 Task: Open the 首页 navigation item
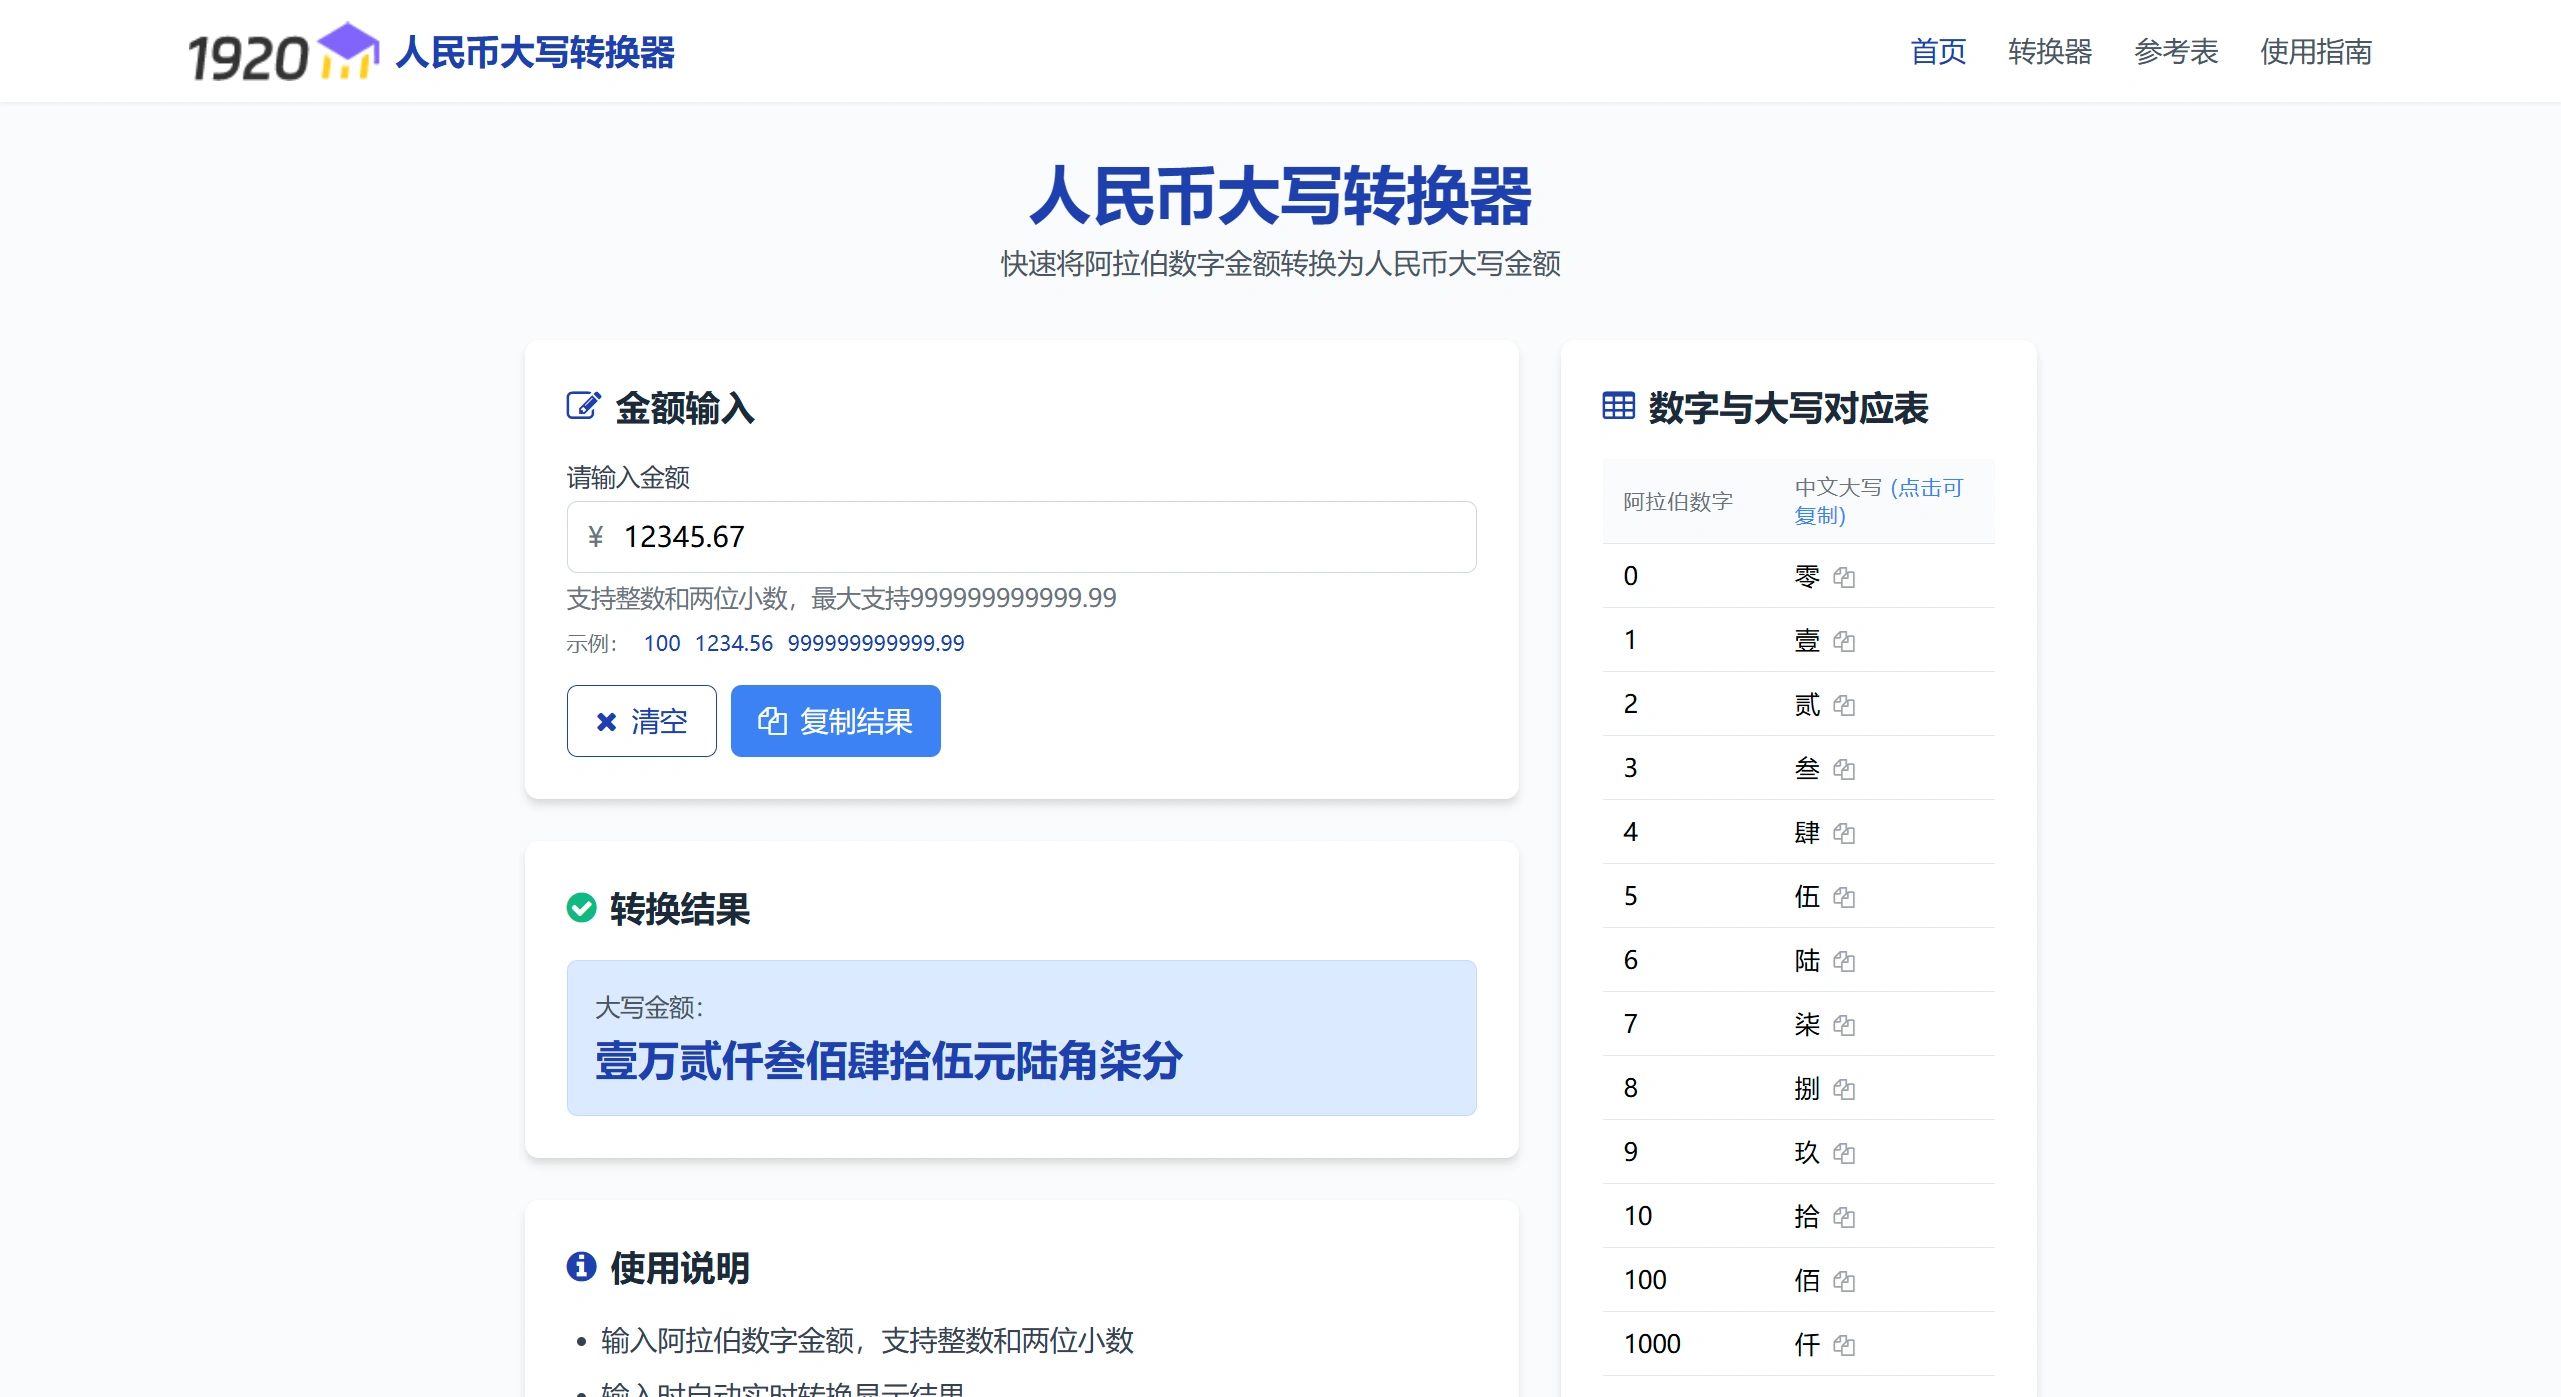coord(1937,51)
